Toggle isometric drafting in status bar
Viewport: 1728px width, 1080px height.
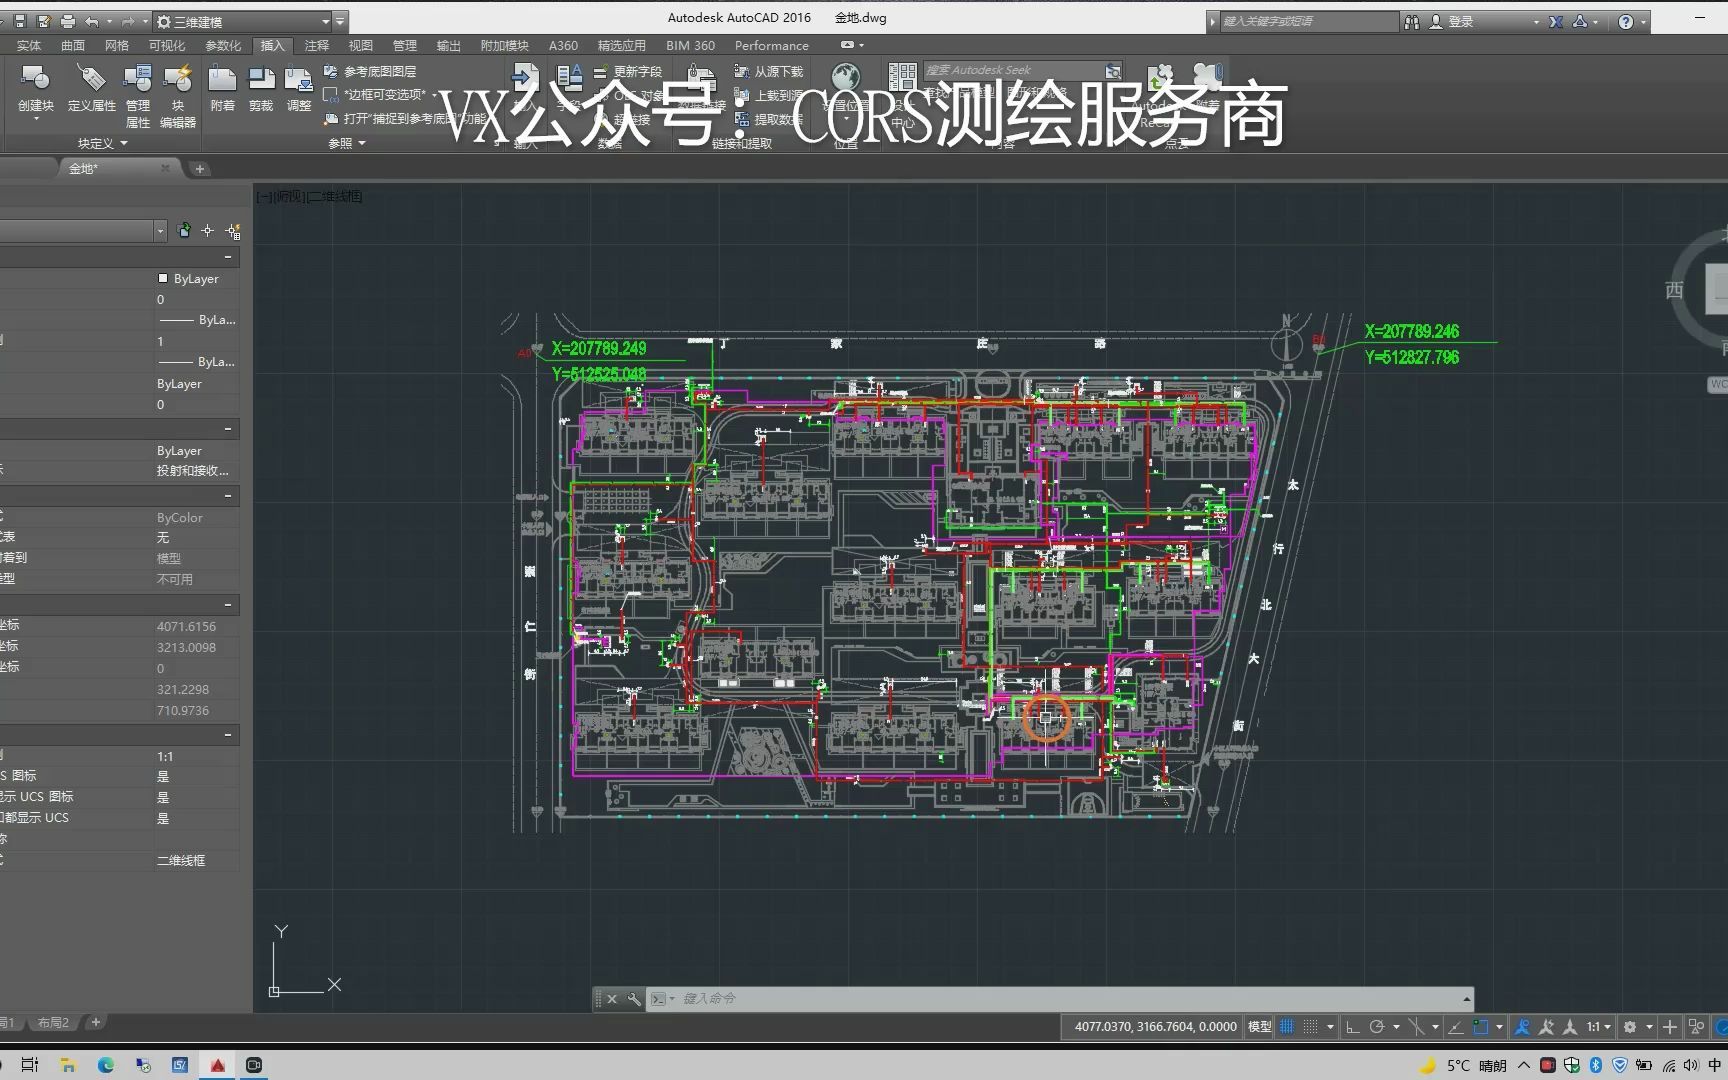coord(1416,1027)
